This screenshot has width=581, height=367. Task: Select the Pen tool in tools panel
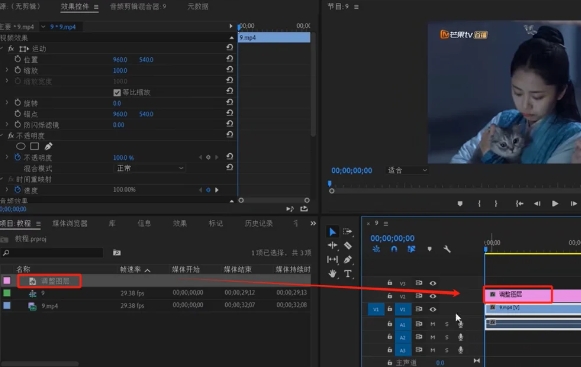348,259
